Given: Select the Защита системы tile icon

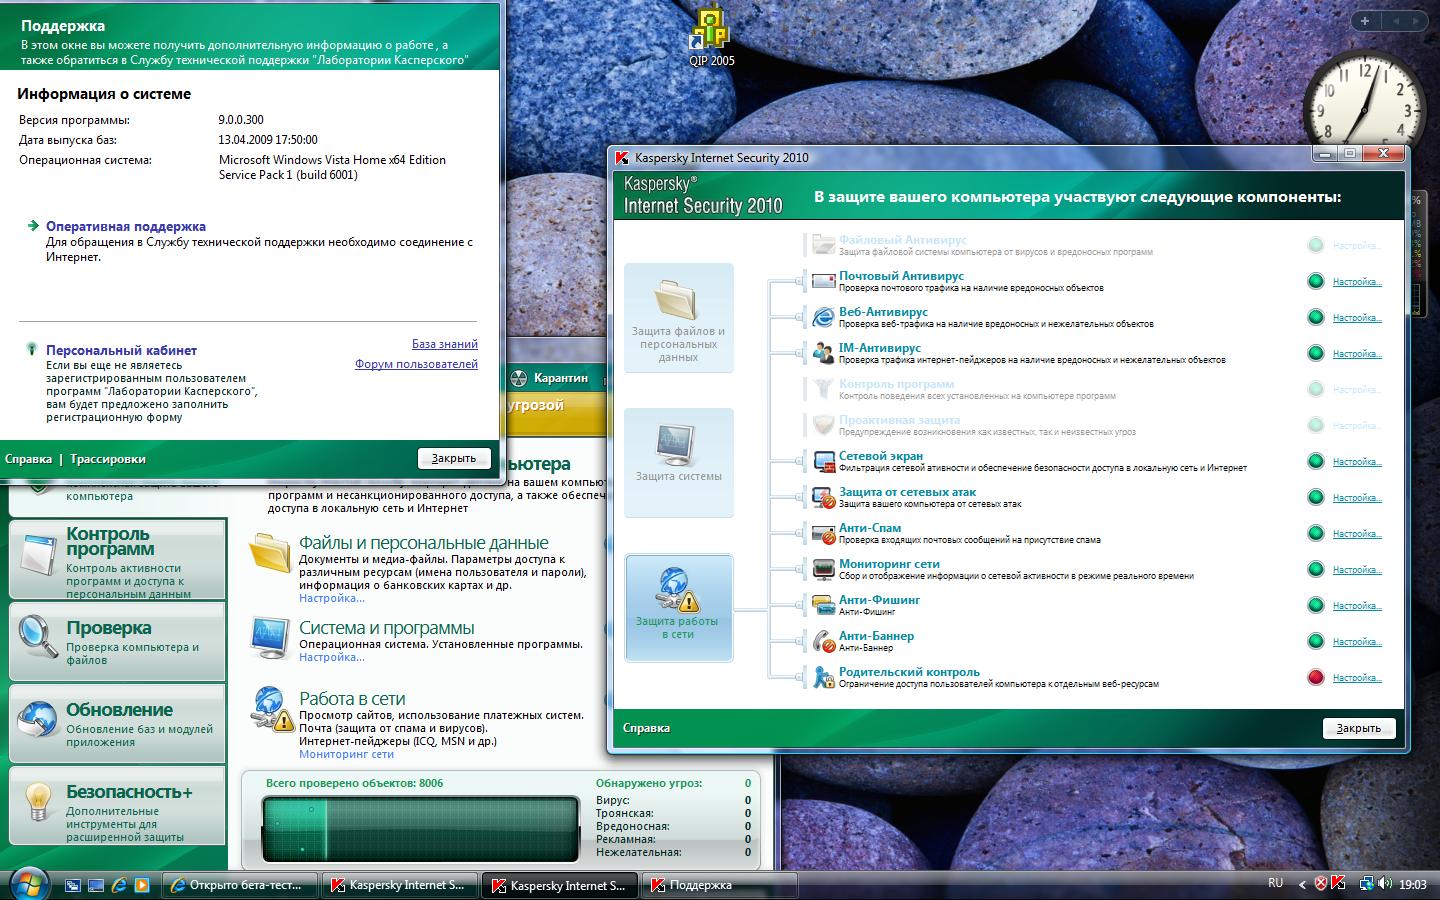Looking at the screenshot, I should coord(678,445).
